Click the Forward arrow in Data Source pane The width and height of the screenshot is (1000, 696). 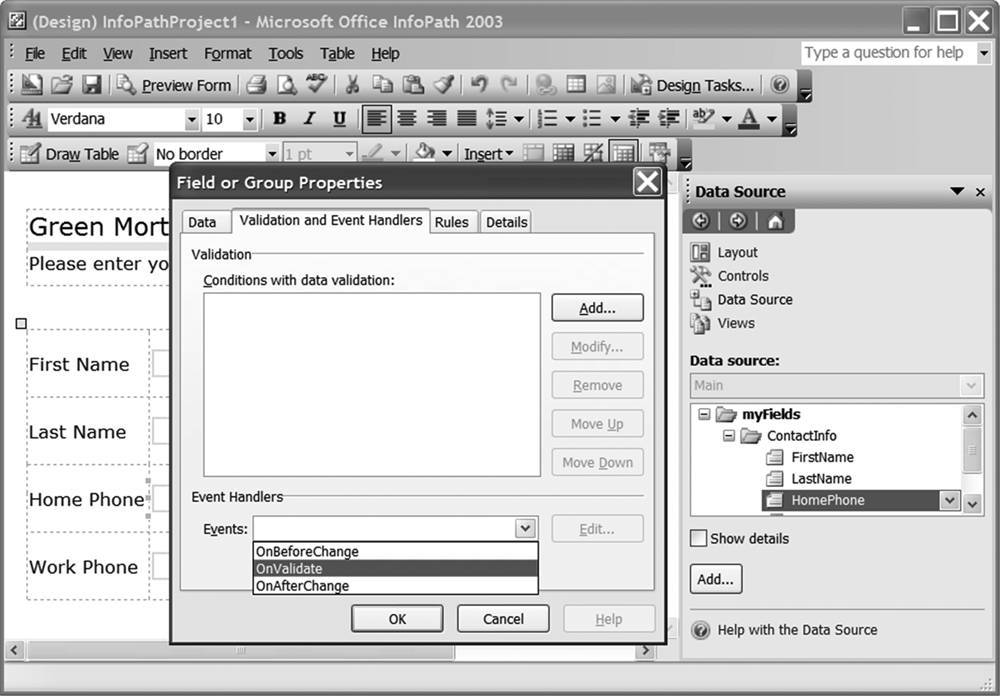(738, 221)
